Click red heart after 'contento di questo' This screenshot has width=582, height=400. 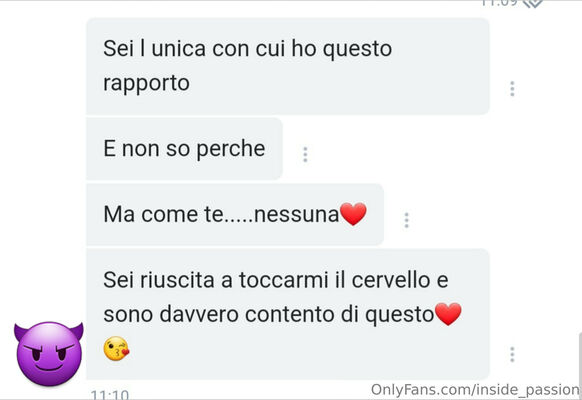coord(448,314)
